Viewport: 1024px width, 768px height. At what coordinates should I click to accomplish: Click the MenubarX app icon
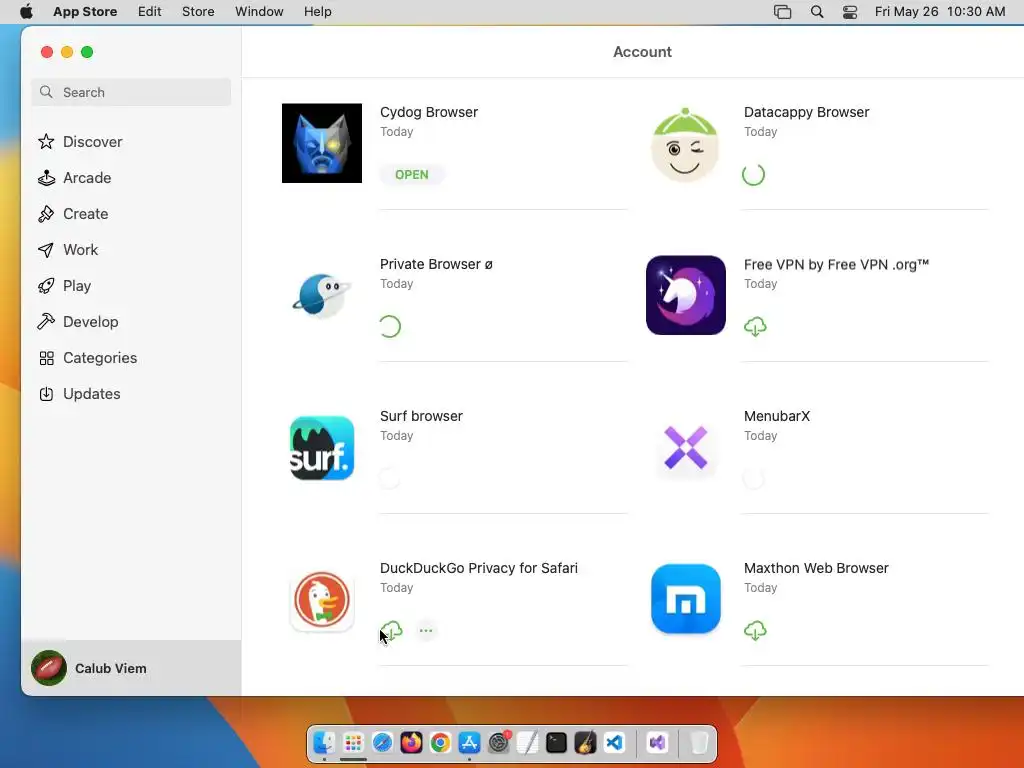[x=686, y=448]
